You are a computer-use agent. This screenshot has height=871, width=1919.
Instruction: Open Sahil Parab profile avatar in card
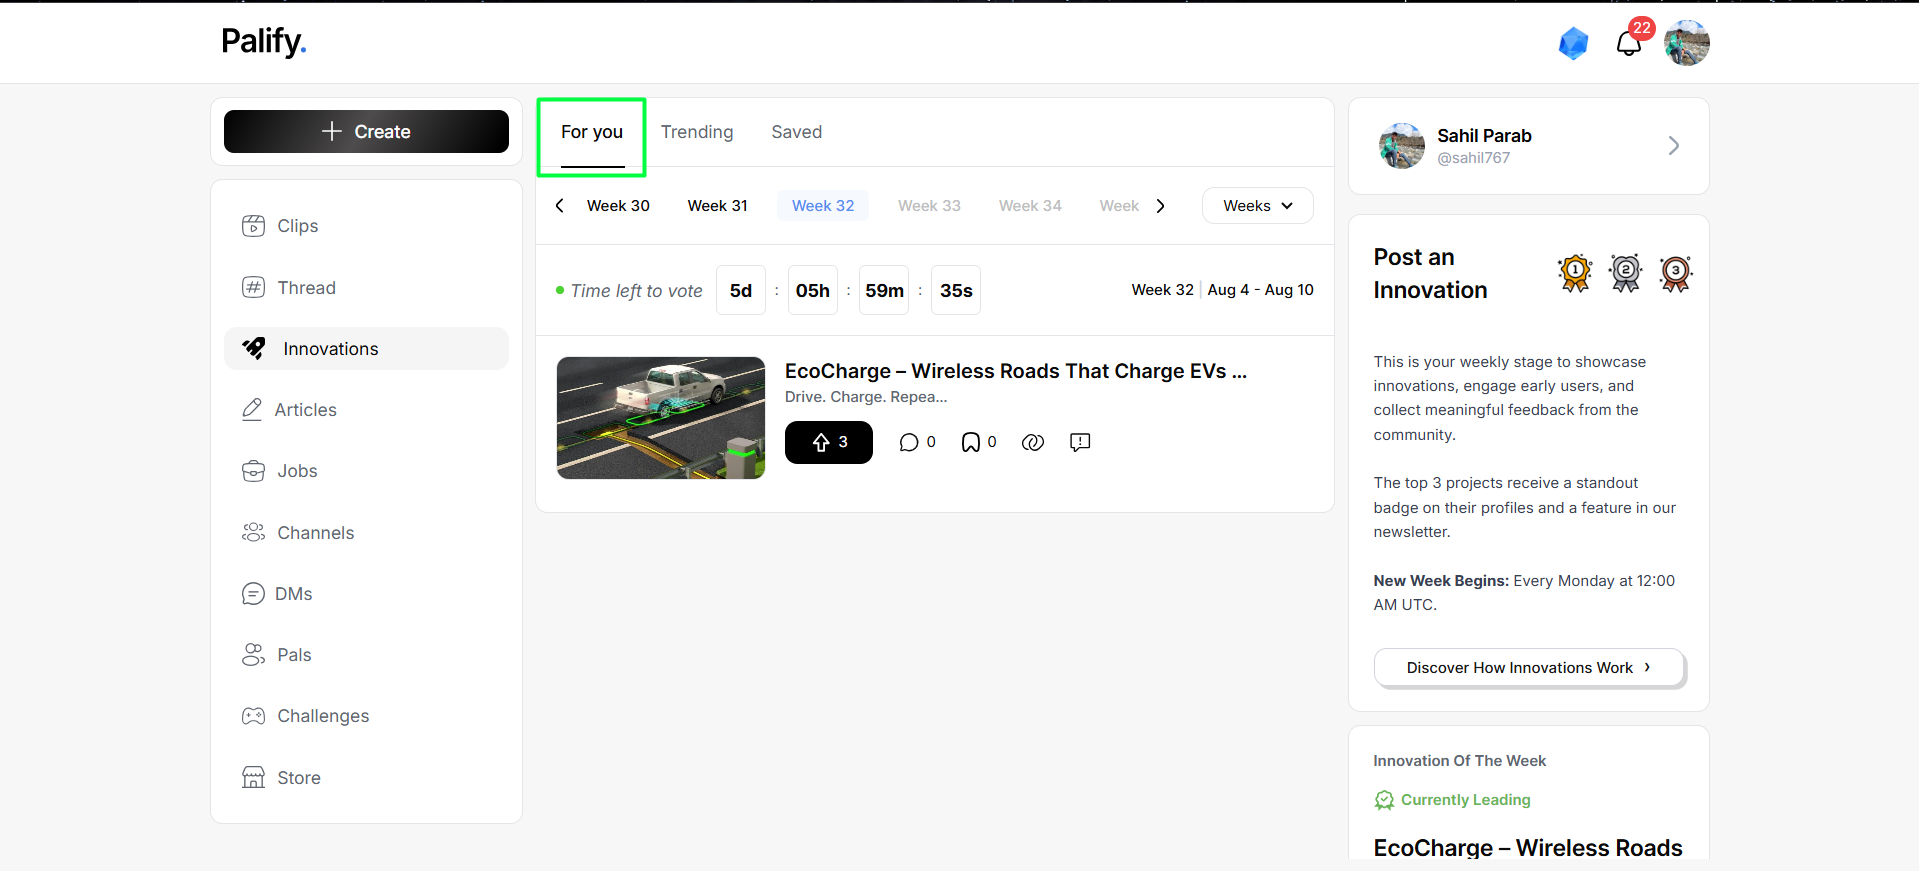click(1402, 146)
